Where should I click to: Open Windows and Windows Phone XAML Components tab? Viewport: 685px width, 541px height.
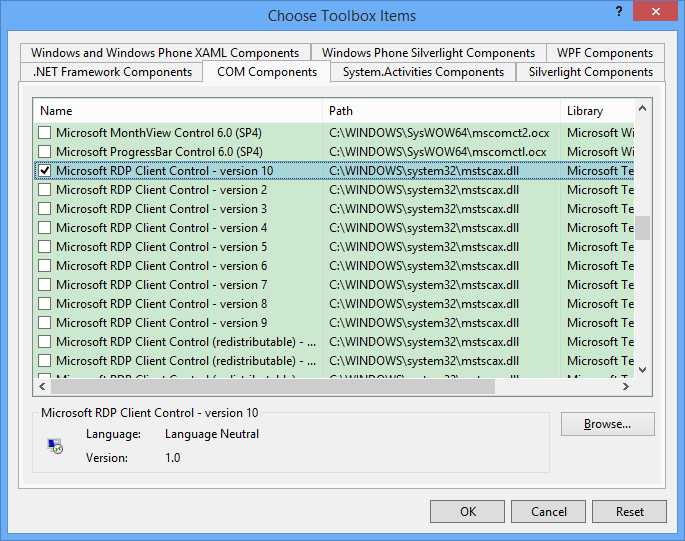165,53
